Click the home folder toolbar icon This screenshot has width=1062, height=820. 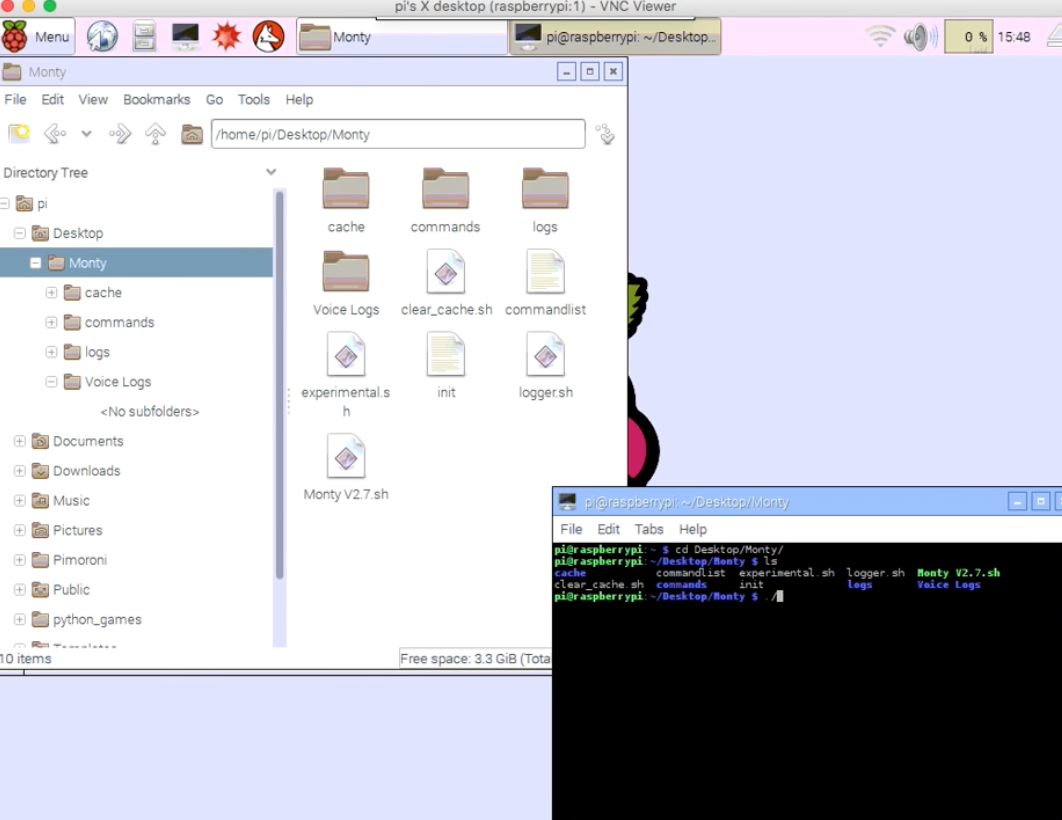[192, 133]
